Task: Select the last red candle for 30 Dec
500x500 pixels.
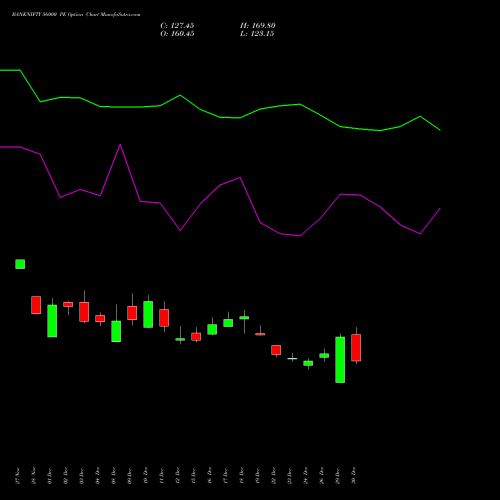Action: coord(356,348)
